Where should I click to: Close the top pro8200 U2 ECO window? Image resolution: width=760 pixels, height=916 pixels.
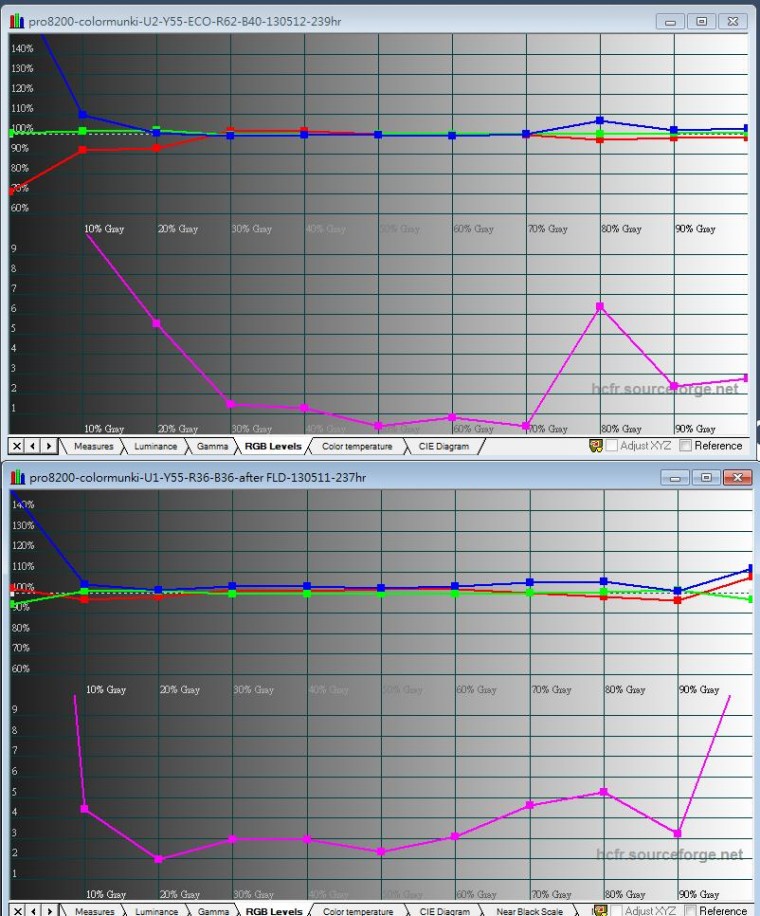[733, 22]
